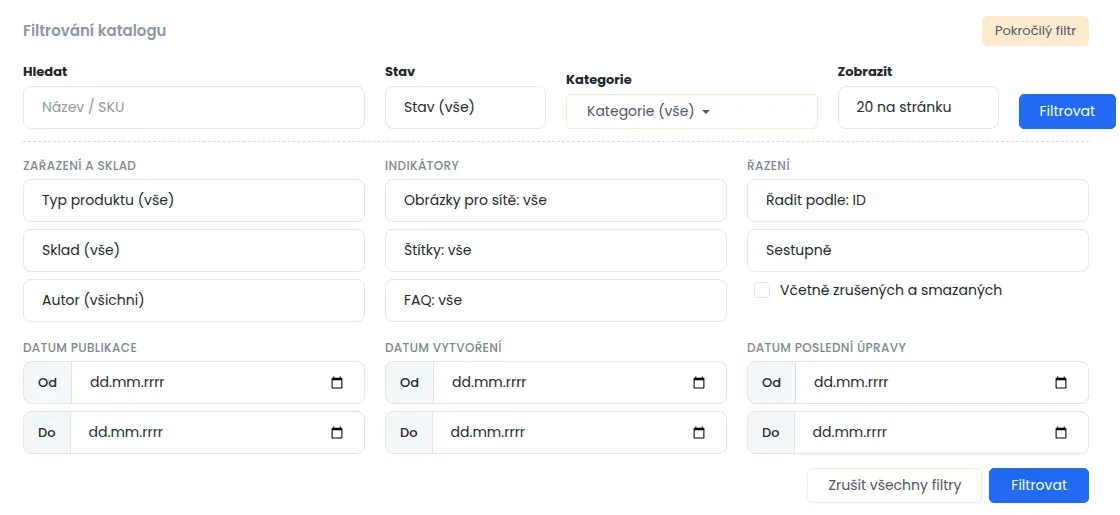The width and height of the screenshot is (1120, 515).
Task: Click the Kategorie dropdown caret arrow
Action: [x=706, y=112]
